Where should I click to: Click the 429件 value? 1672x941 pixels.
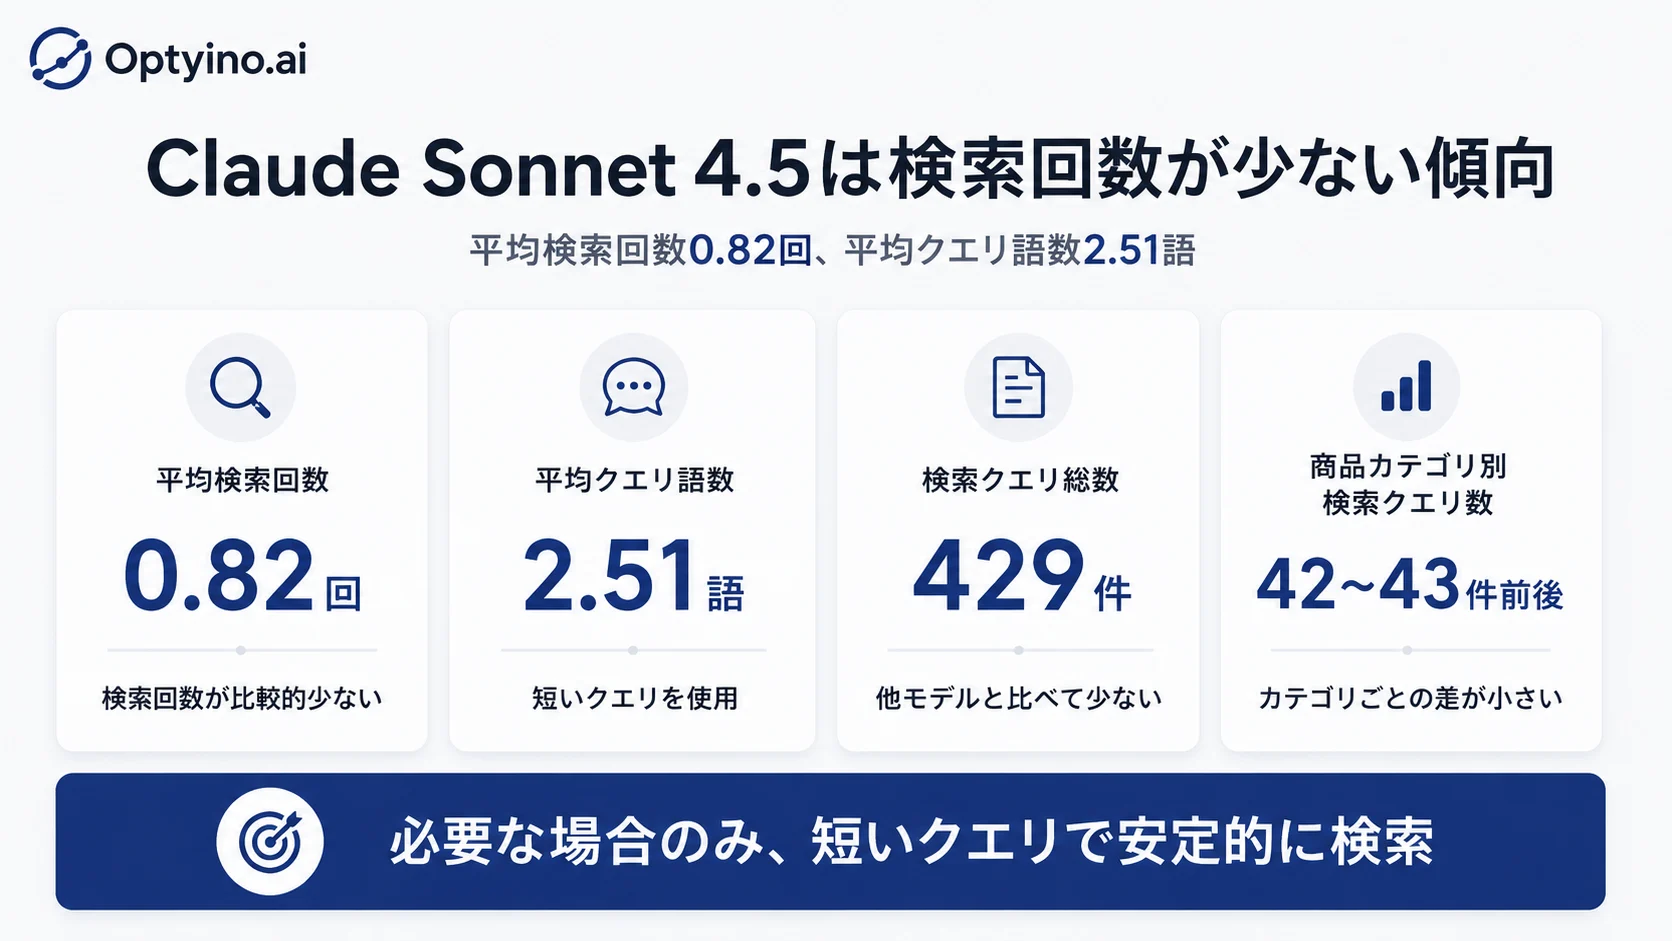pos(1021,576)
